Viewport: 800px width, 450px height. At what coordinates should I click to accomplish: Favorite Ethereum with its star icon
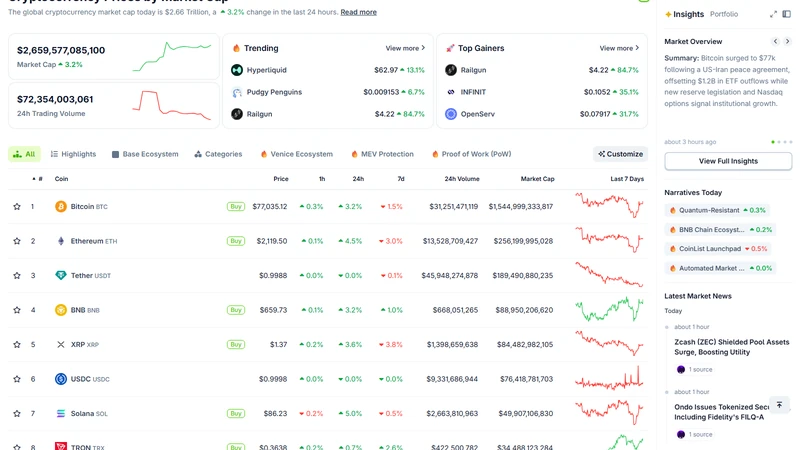(x=17, y=241)
